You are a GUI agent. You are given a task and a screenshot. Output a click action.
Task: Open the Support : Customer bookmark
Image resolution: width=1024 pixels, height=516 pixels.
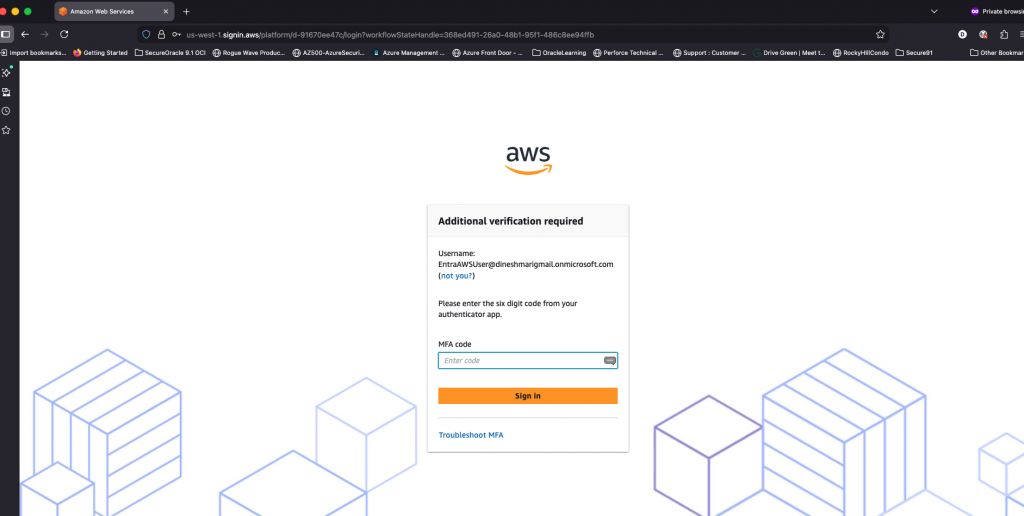click(x=709, y=53)
